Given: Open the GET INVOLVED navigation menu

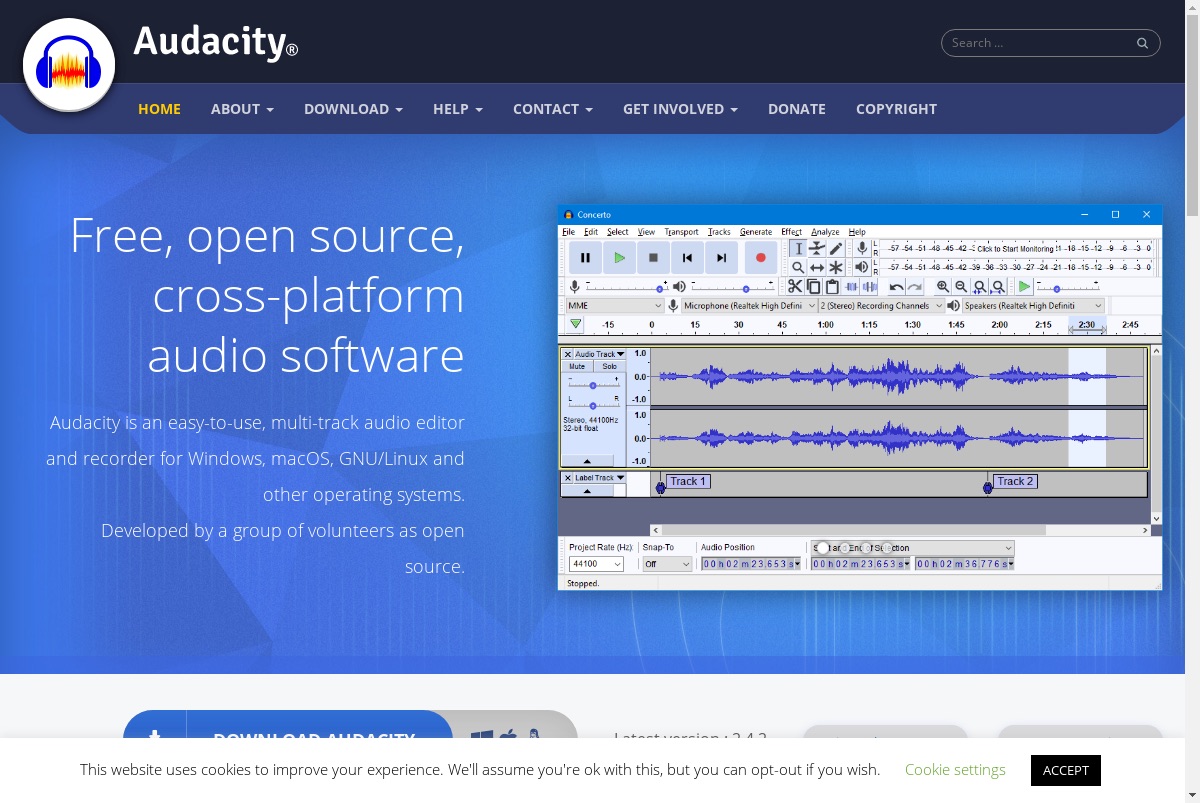Looking at the screenshot, I should 680,109.
